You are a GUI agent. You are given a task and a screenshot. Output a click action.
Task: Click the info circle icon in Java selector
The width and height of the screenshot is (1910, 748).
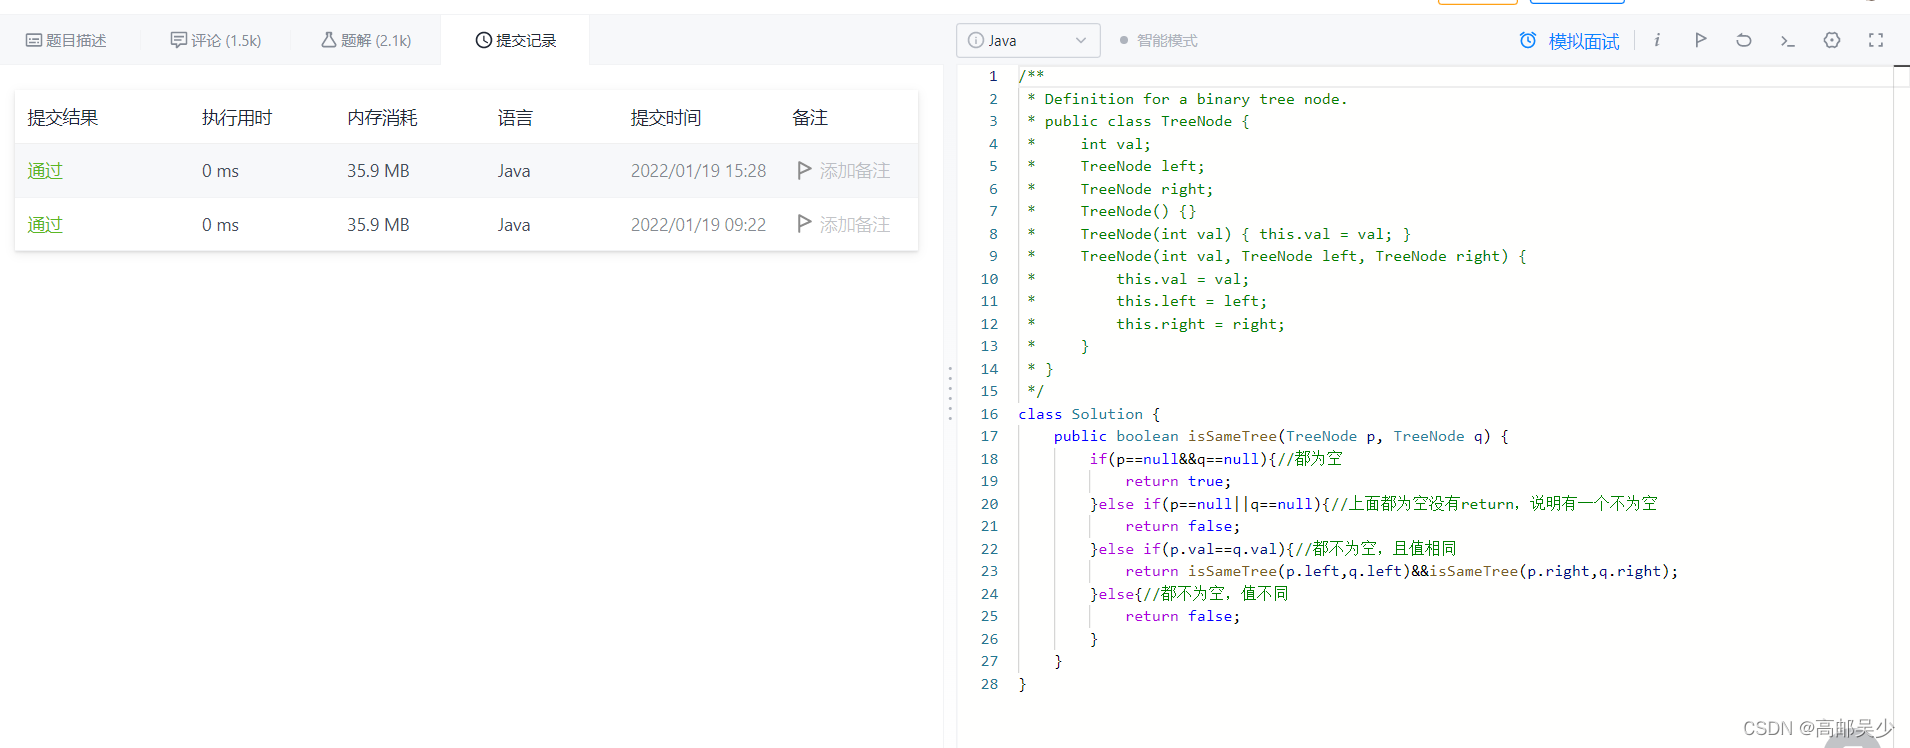[976, 40]
